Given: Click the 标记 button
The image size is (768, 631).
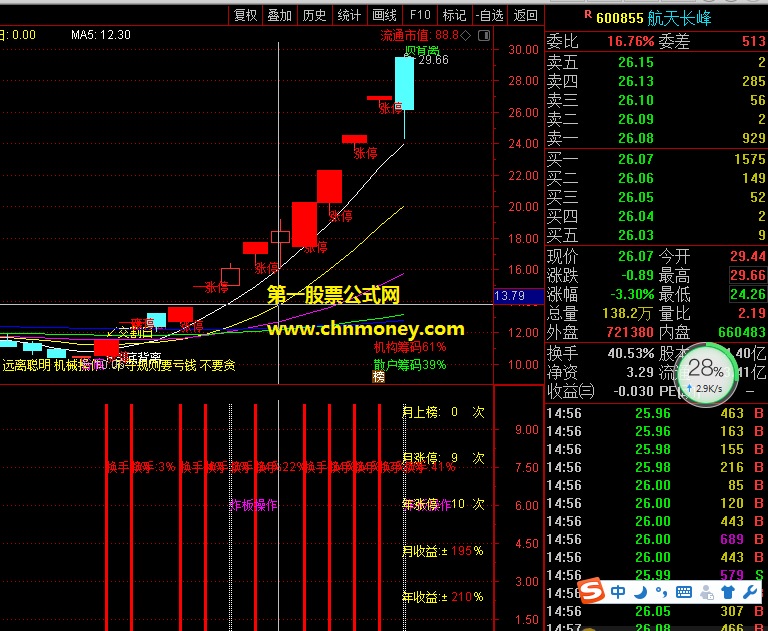Looking at the screenshot, I should [x=455, y=16].
